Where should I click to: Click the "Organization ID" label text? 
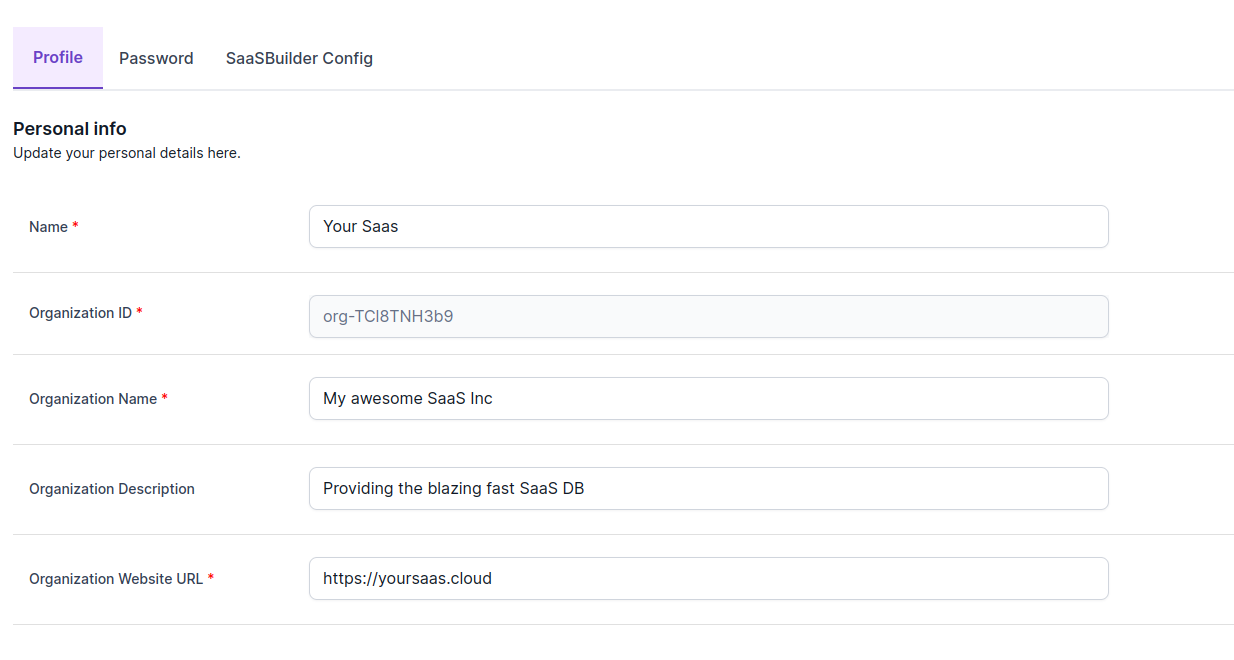[x=80, y=313]
